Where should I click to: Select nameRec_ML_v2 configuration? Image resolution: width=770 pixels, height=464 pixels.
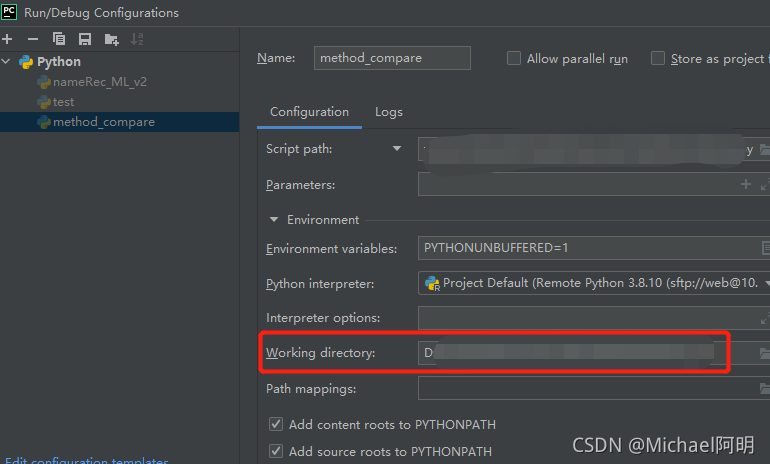(100, 82)
